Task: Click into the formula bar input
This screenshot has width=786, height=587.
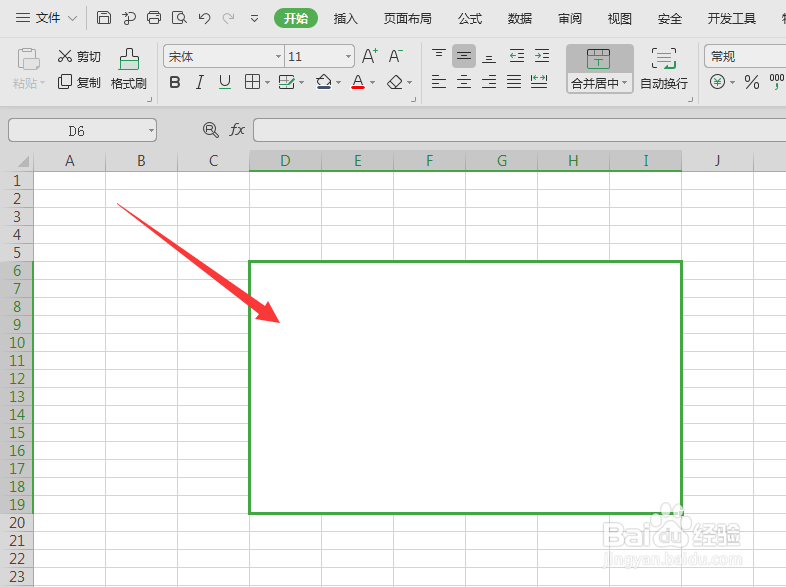Action: pyautogui.click(x=519, y=130)
